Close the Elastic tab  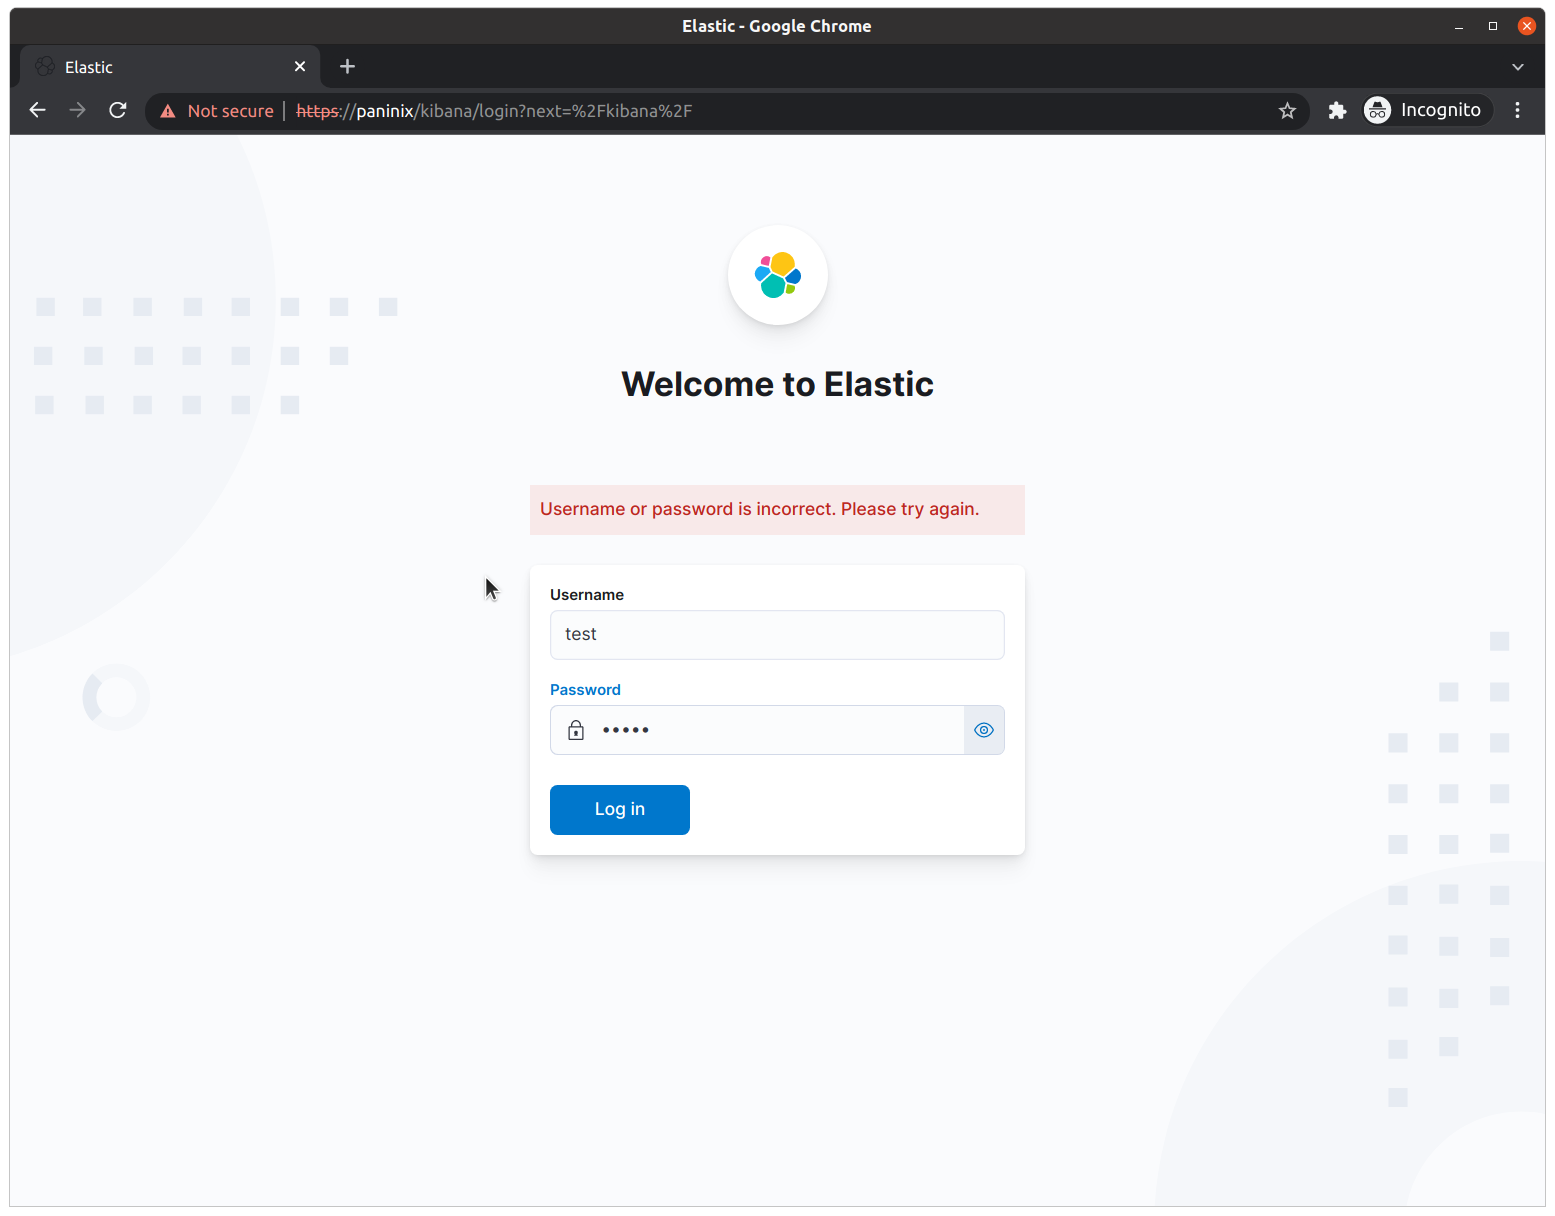click(300, 67)
